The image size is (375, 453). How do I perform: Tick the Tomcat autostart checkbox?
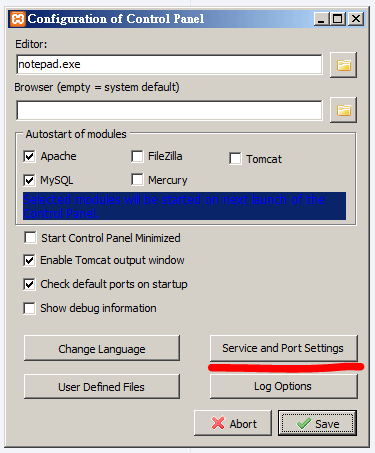235,159
